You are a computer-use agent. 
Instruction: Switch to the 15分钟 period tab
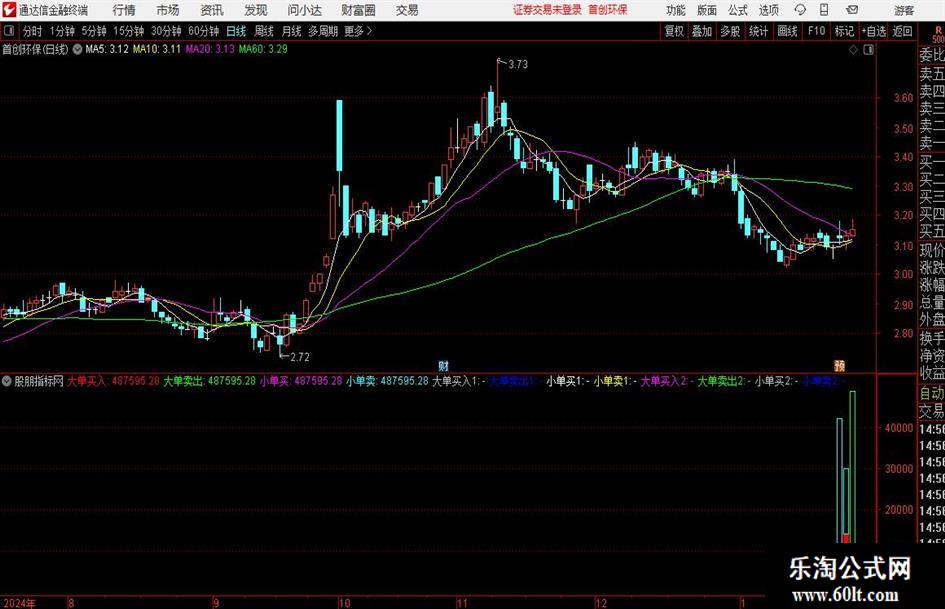click(129, 31)
